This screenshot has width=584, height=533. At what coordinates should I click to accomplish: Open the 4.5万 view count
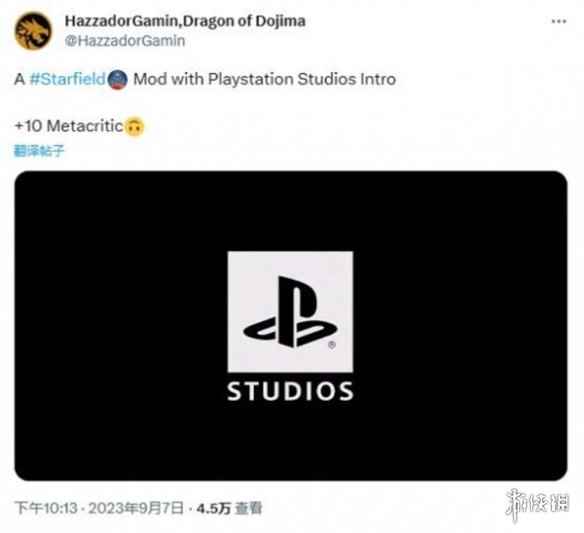click(214, 508)
